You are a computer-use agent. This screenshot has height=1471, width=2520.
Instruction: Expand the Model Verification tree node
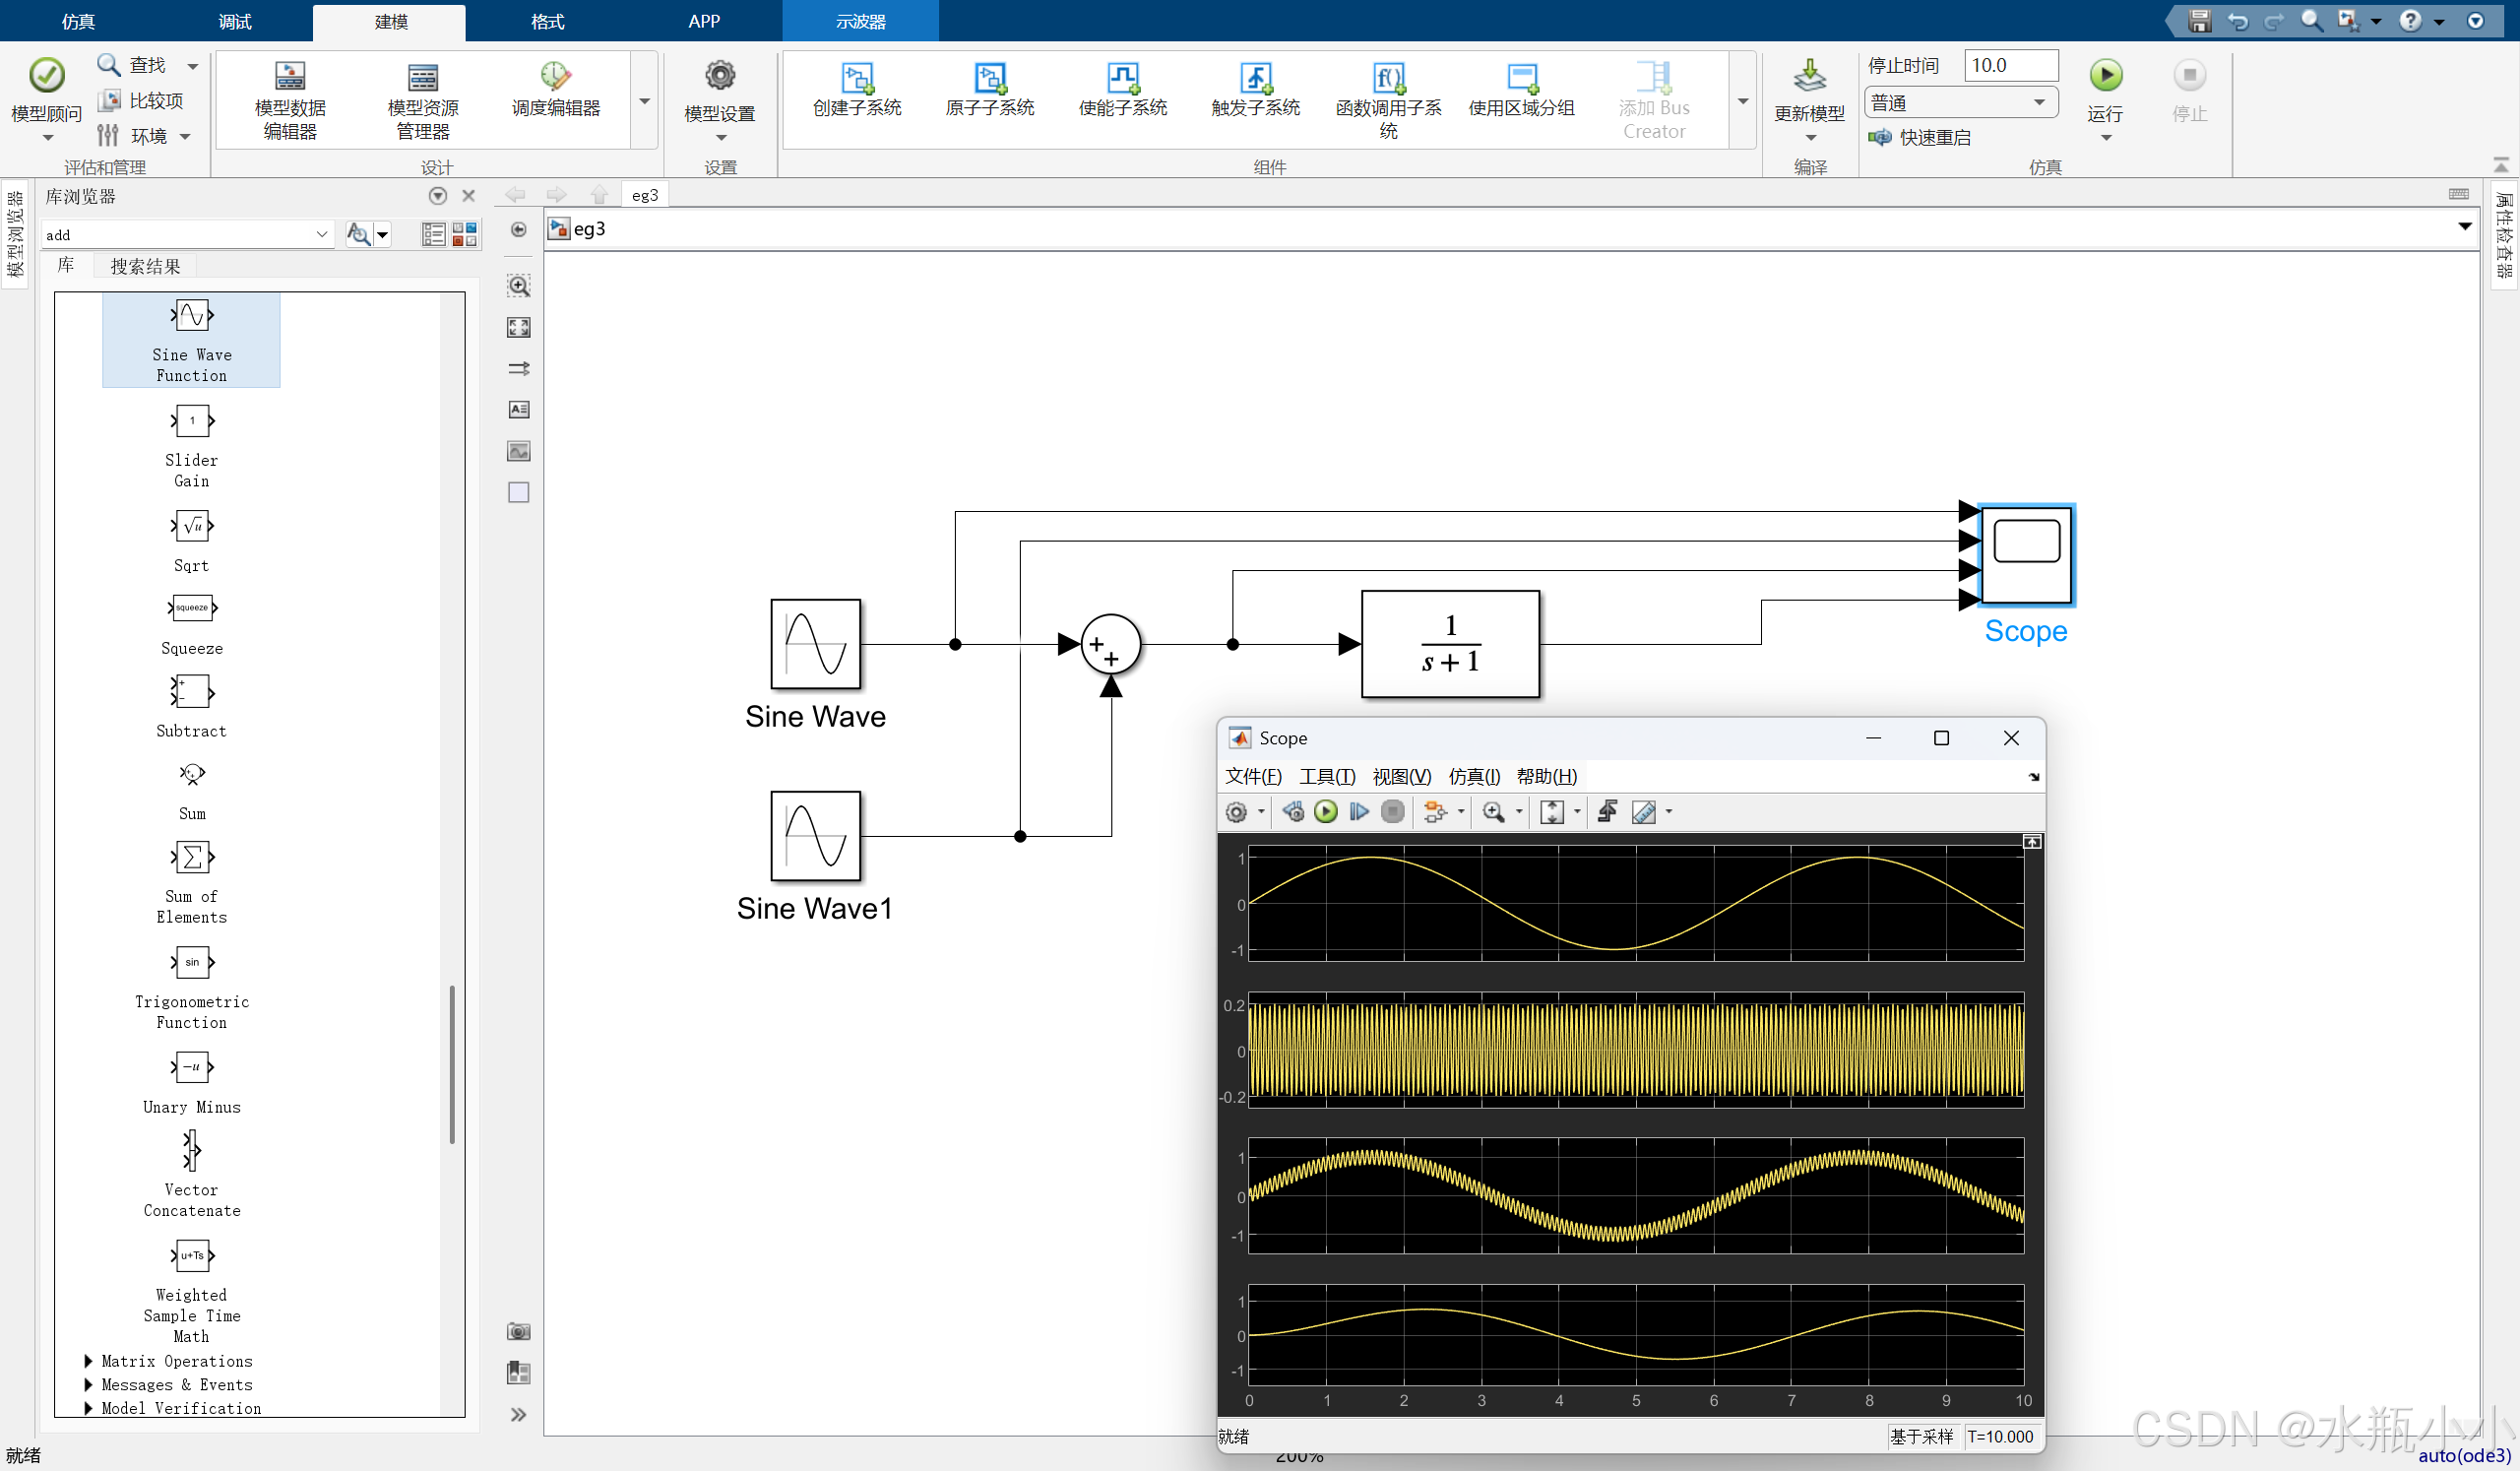[x=89, y=1408]
